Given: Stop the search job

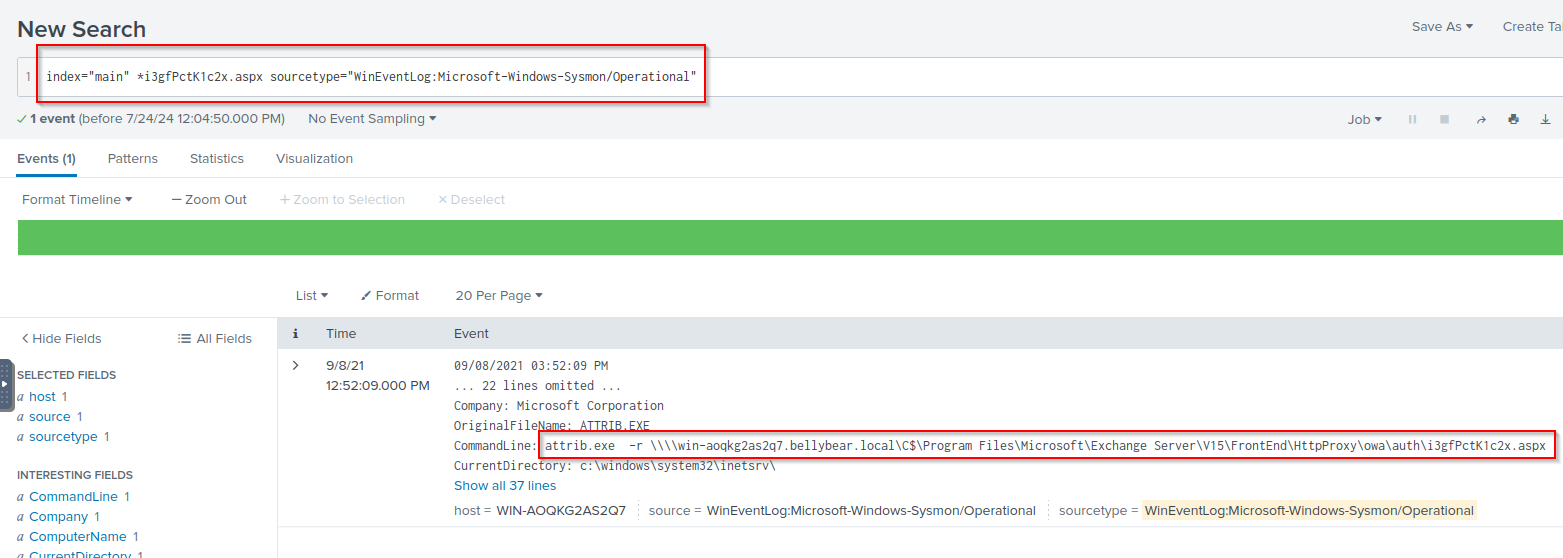Looking at the screenshot, I should point(1444,119).
